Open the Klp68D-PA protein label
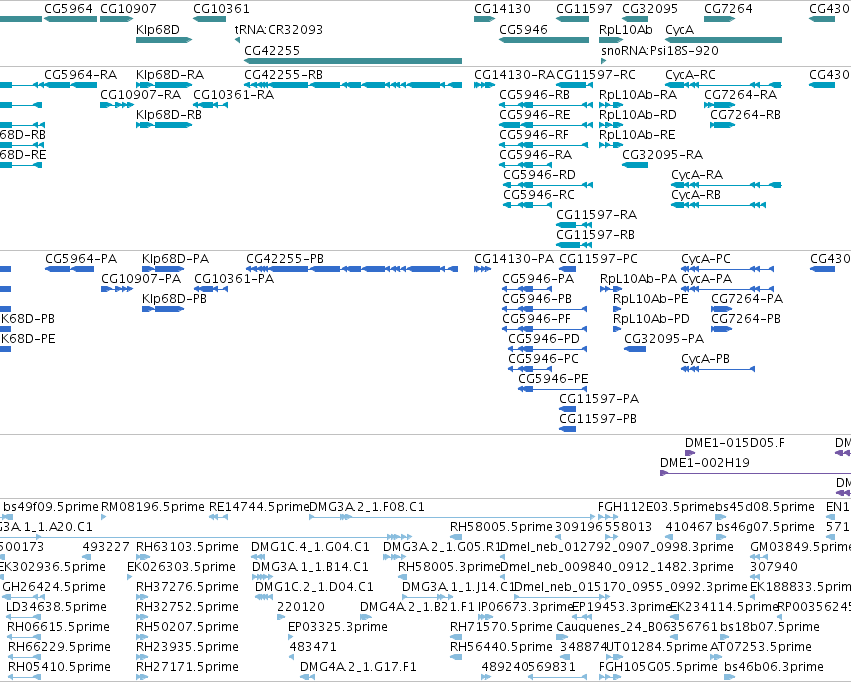Screen dimensions: 851x682 pos(175,259)
